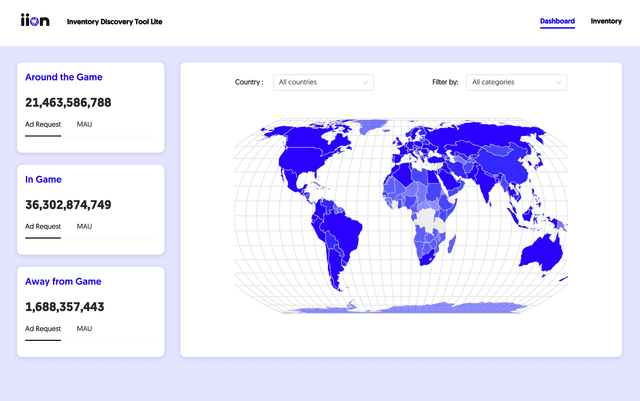The height and width of the screenshot is (401, 640).
Task: Click Australia on the world map
Action: click(x=539, y=249)
